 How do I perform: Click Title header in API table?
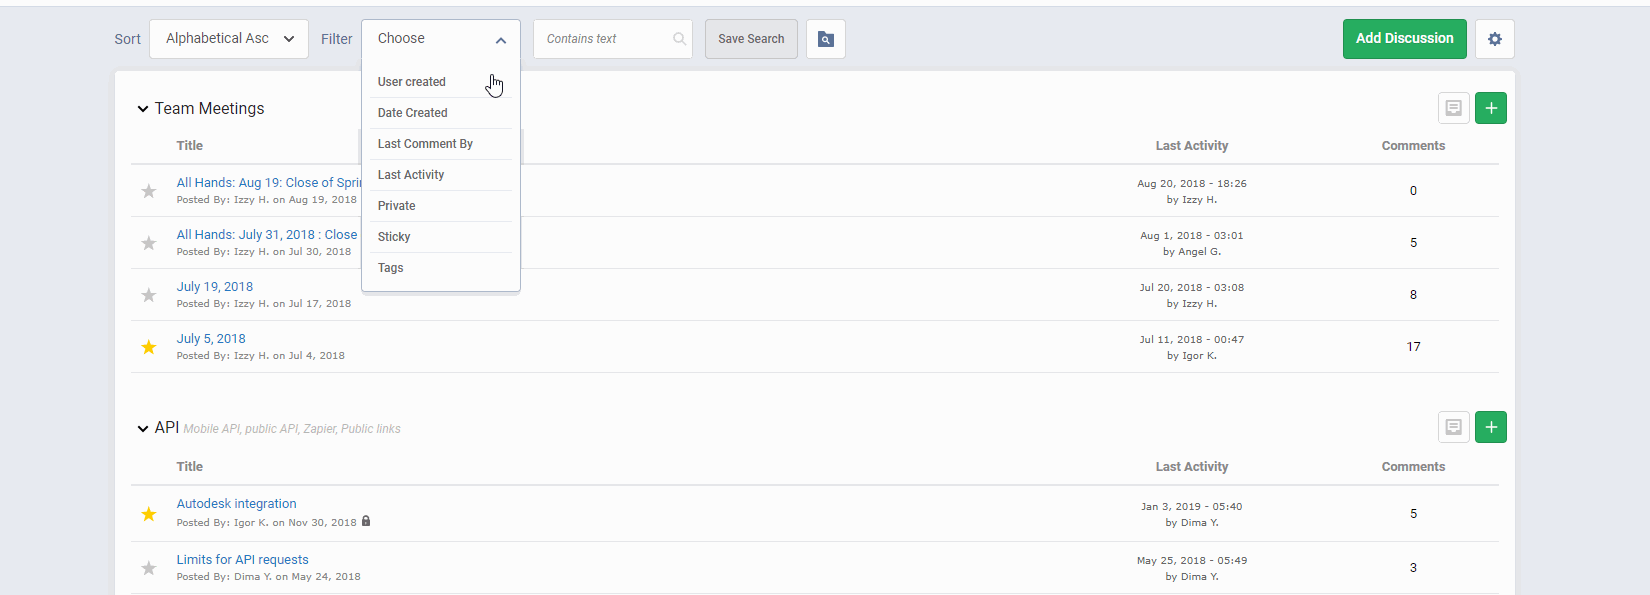pos(190,467)
